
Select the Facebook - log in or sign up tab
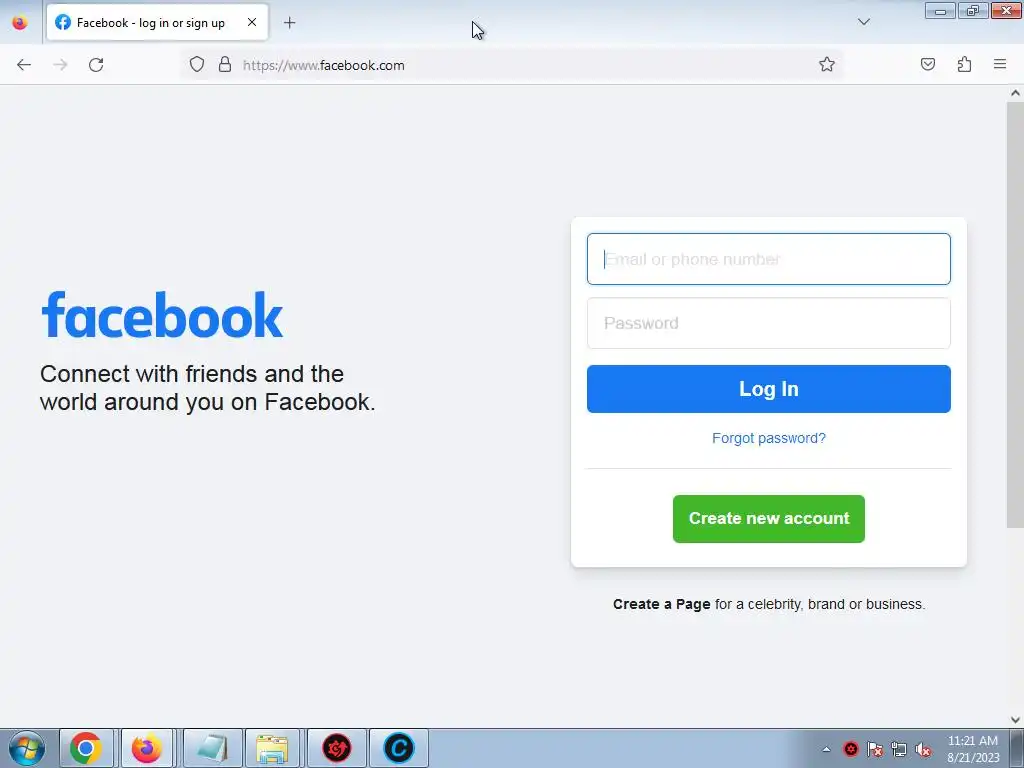coord(157,22)
